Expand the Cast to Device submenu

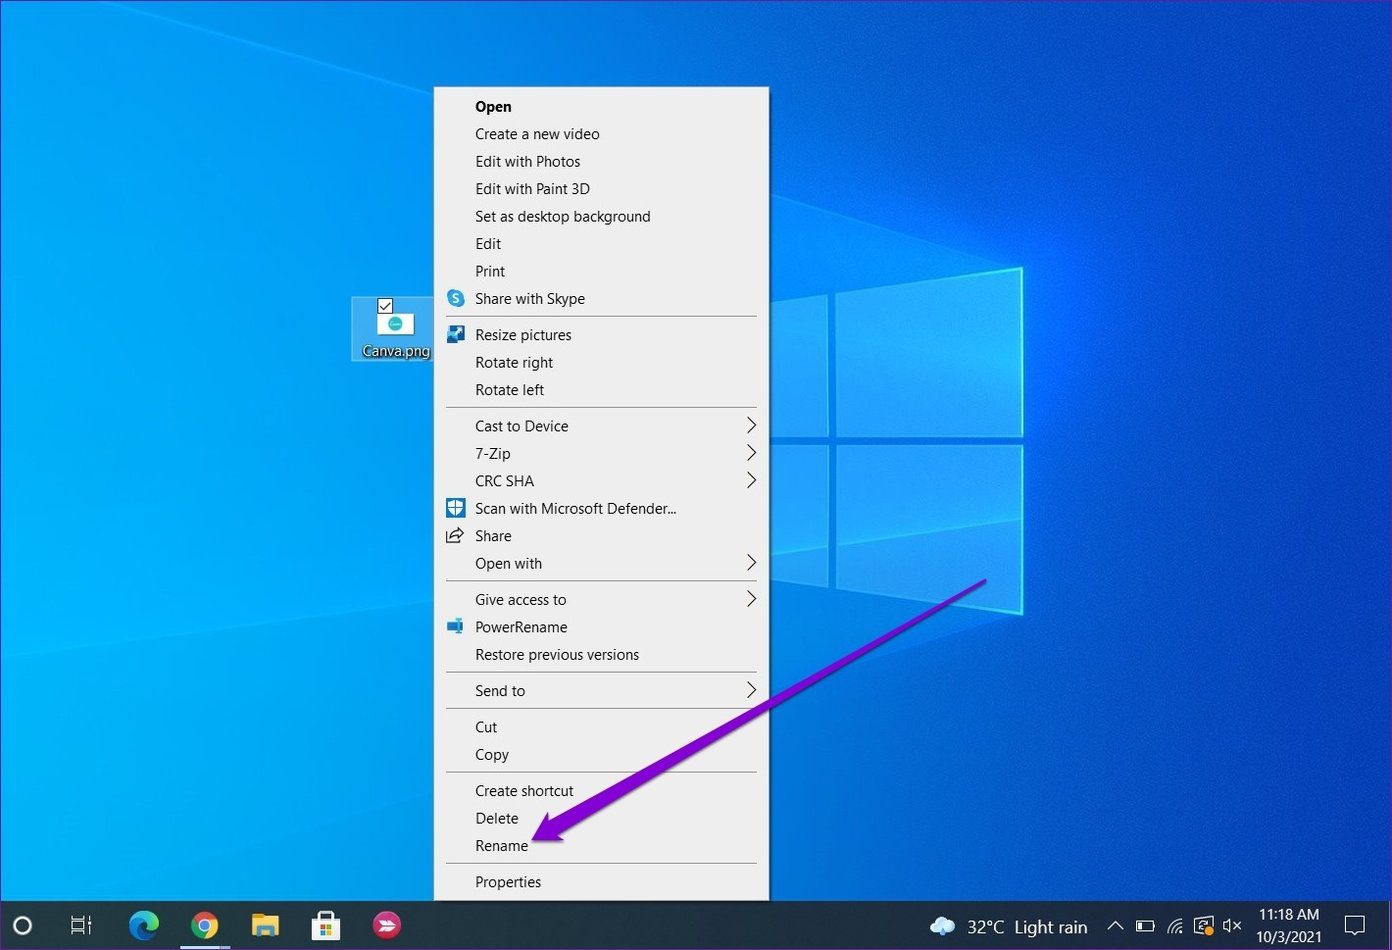(601, 426)
